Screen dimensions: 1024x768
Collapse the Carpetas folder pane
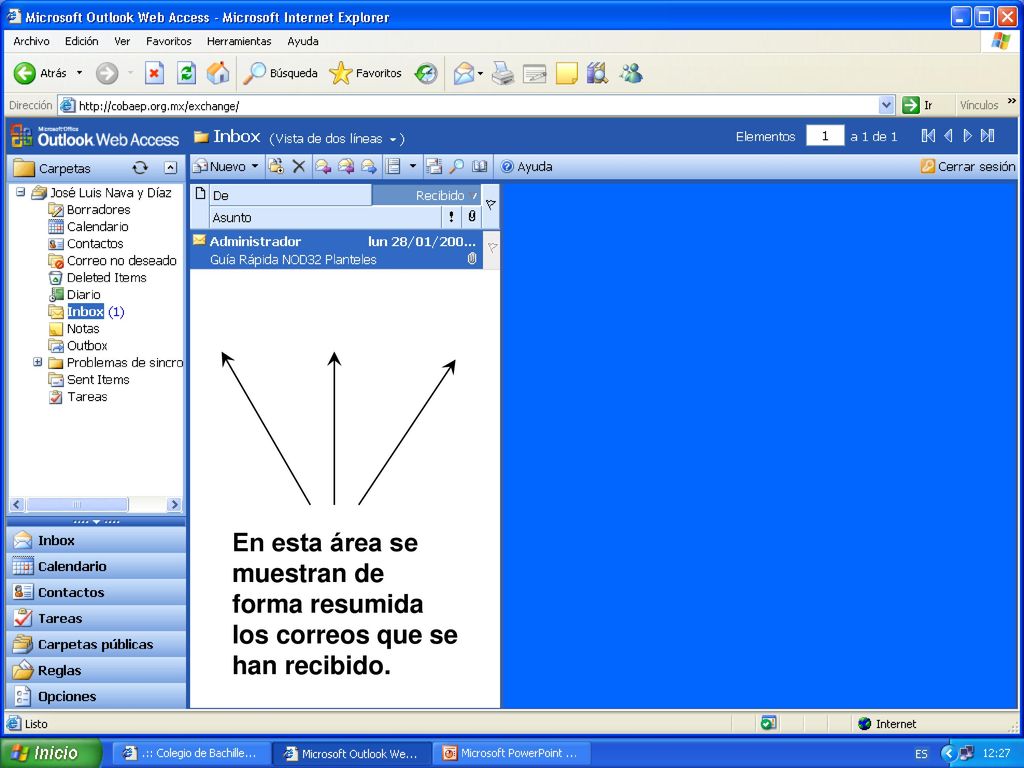tap(170, 168)
